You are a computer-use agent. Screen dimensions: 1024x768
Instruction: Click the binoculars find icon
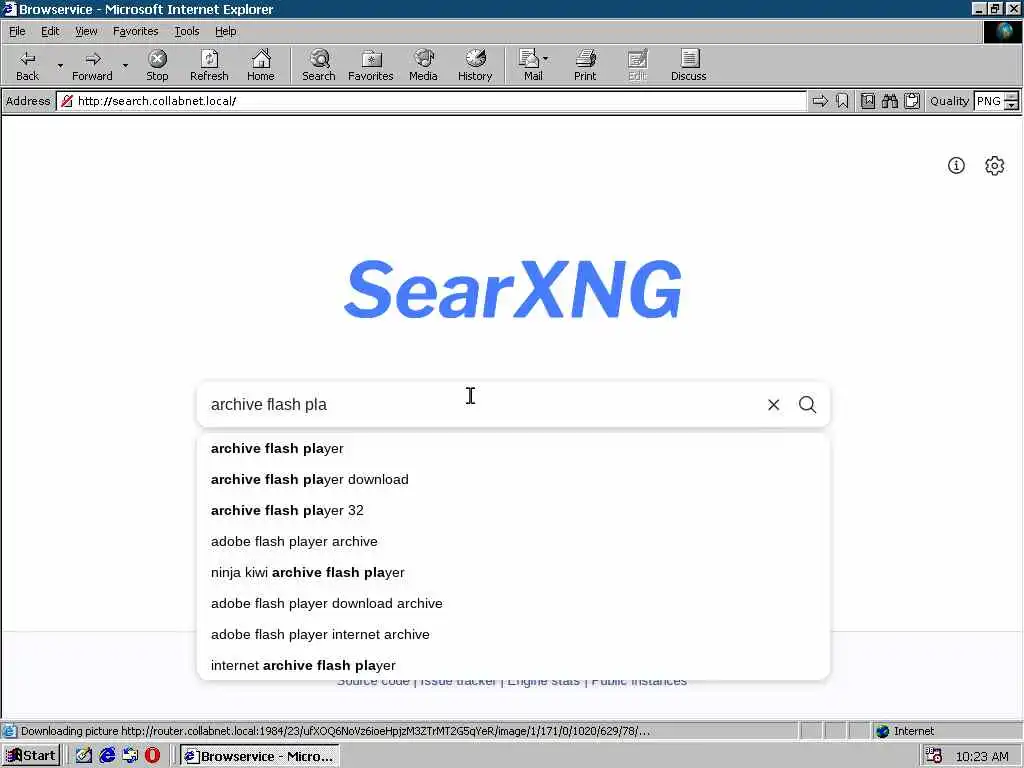[x=889, y=101]
